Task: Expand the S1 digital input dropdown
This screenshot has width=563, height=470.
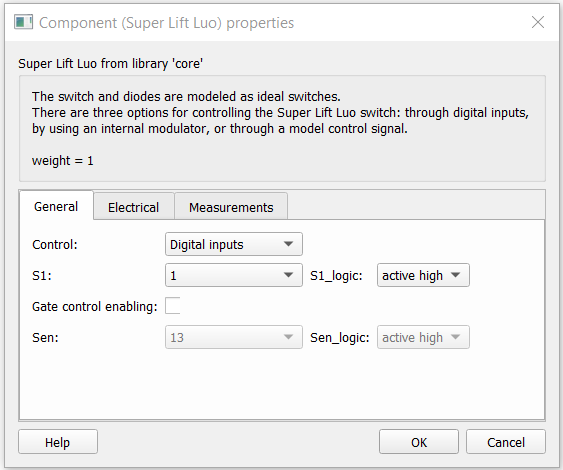Action: click(234, 275)
